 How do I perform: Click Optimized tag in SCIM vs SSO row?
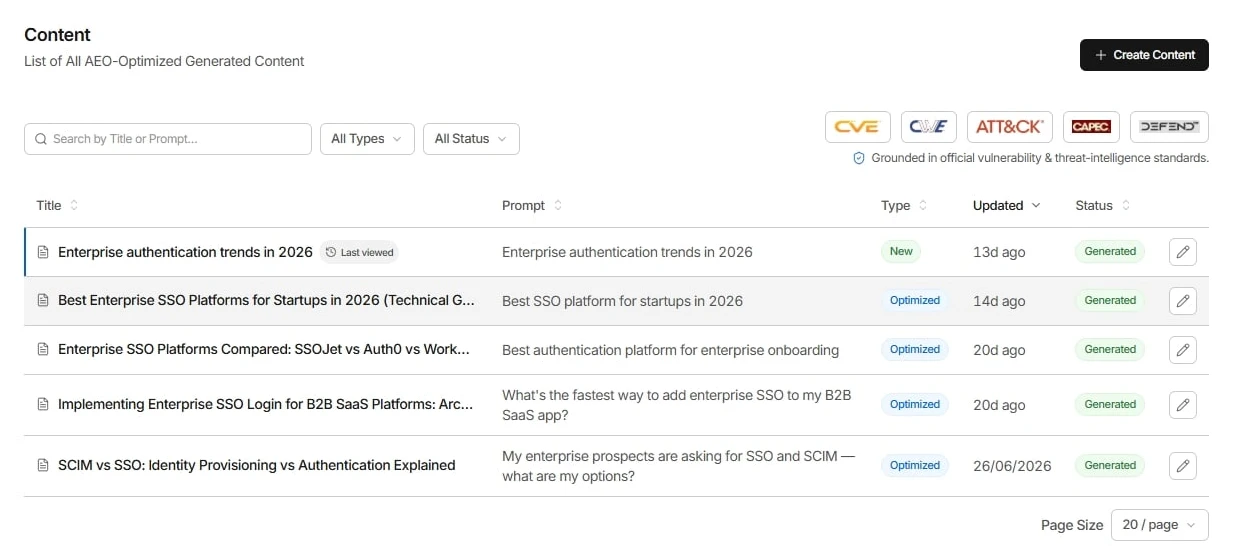915,465
